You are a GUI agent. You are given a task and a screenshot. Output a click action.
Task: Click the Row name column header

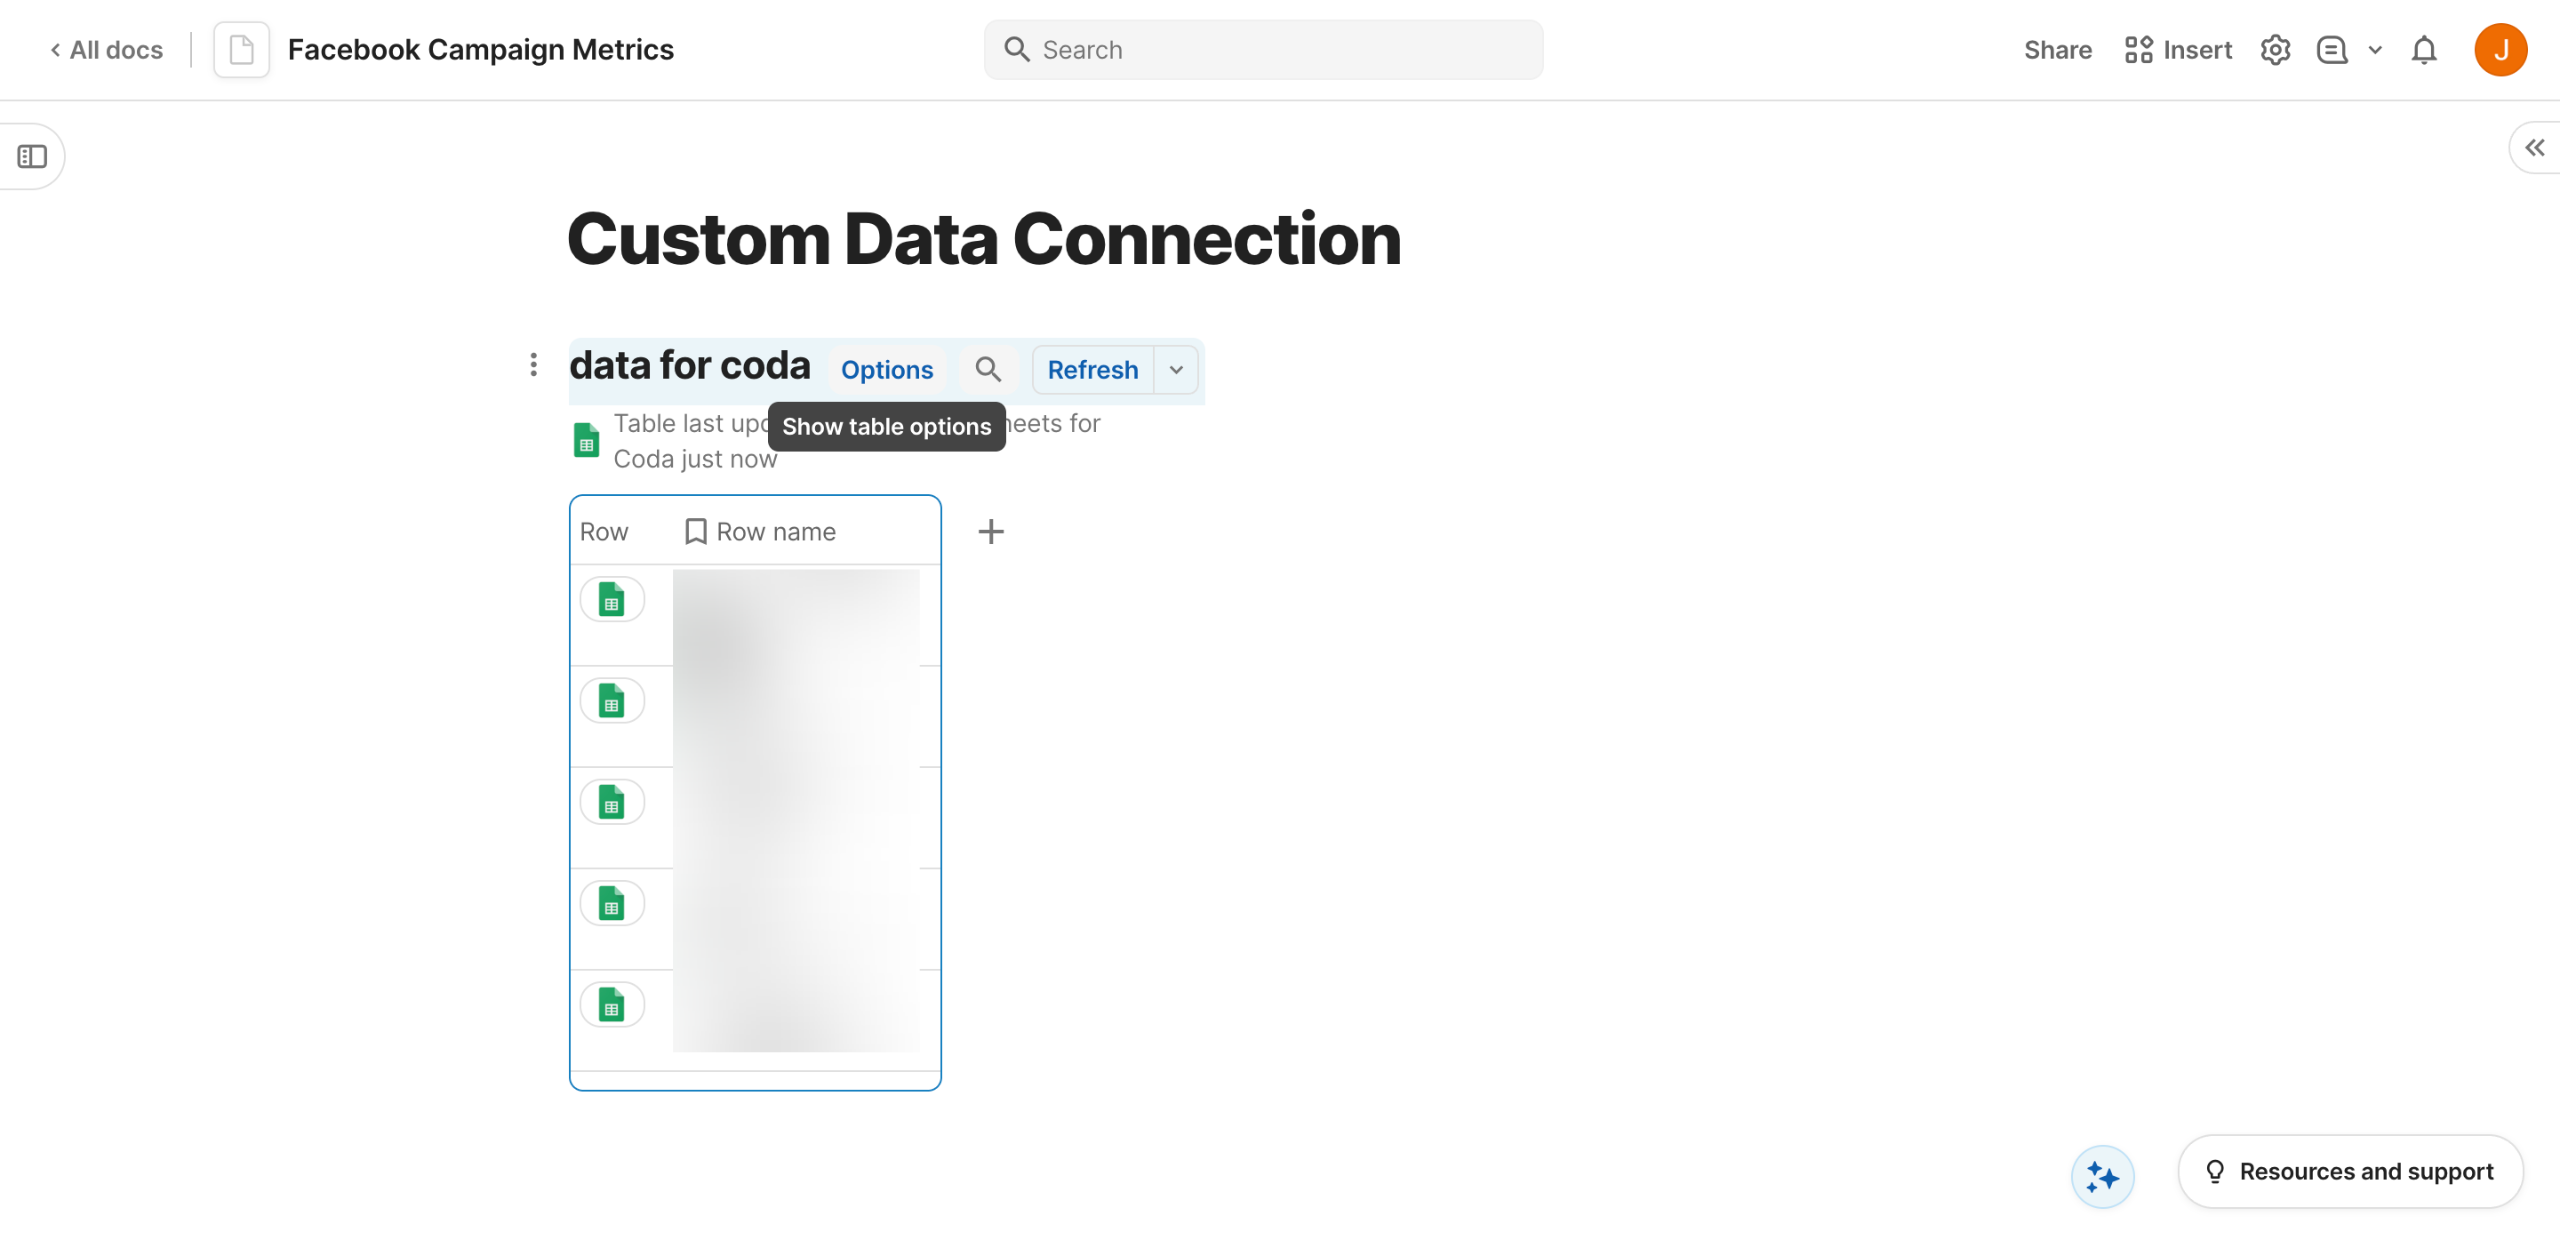click(775, 532)
